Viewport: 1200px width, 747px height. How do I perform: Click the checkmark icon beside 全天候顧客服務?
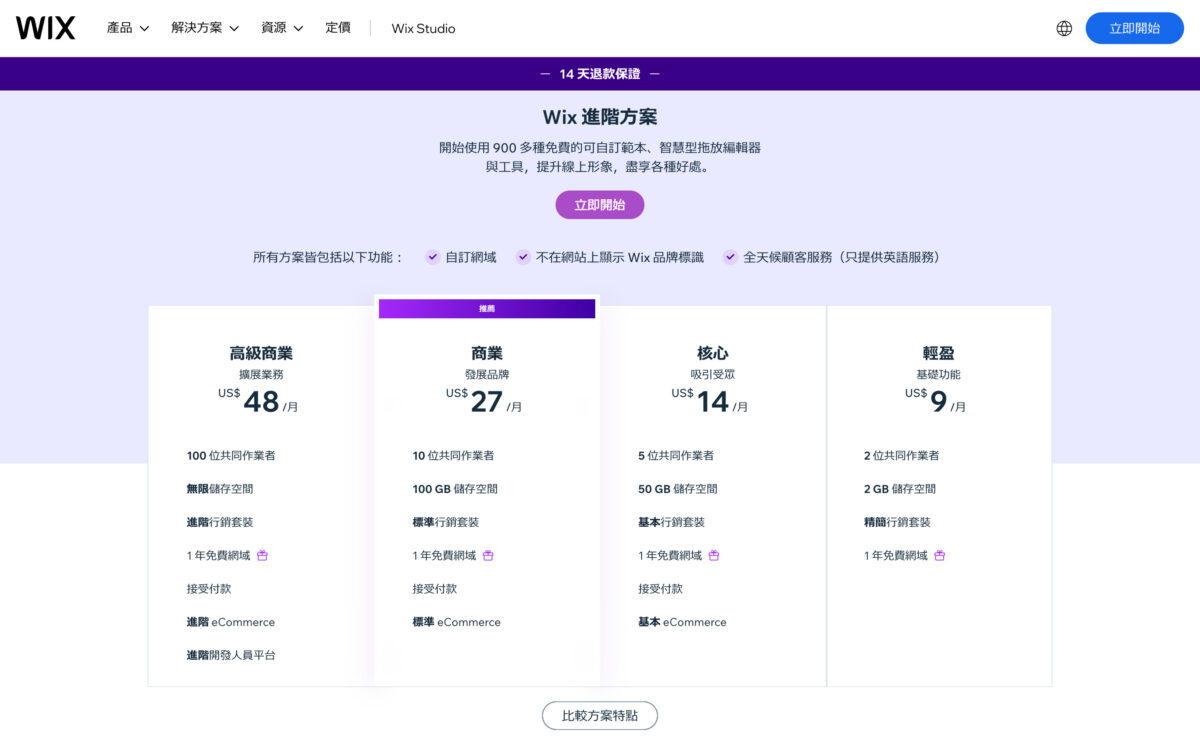pyautogui.click(x=731, y=257)
